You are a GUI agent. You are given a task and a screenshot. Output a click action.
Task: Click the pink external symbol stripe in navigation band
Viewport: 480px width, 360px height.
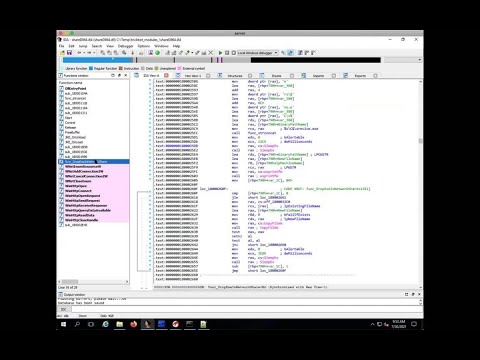[x=219, y=60]
